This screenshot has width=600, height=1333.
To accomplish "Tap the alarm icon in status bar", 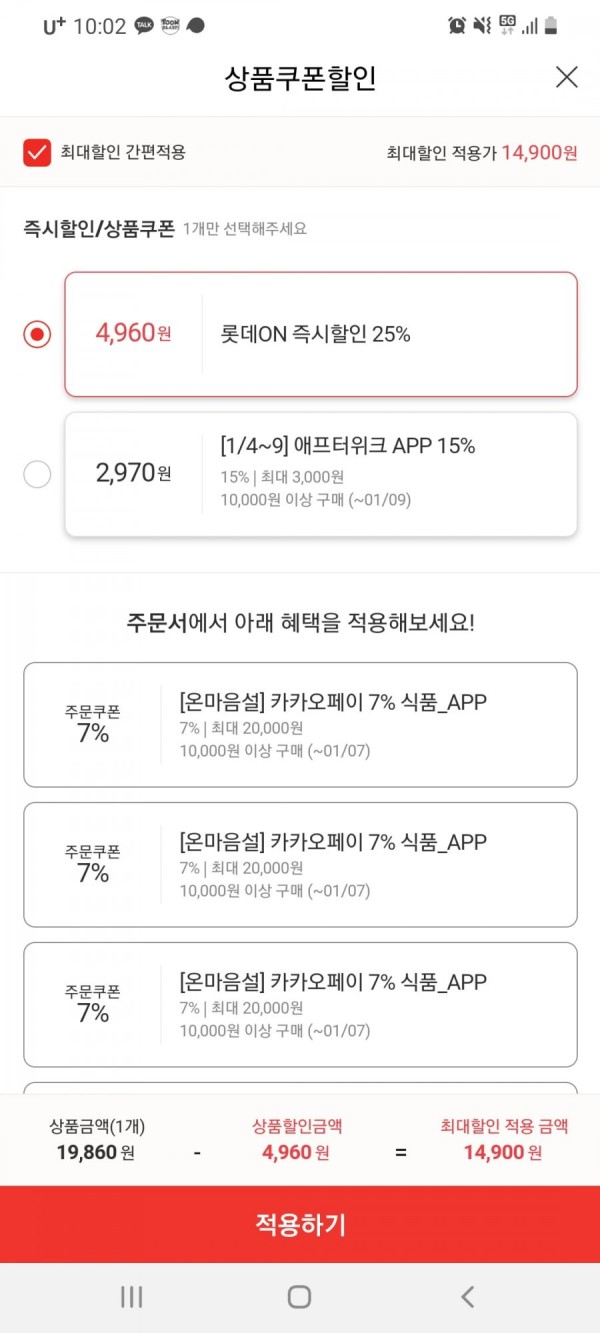I will click(457, 26).
